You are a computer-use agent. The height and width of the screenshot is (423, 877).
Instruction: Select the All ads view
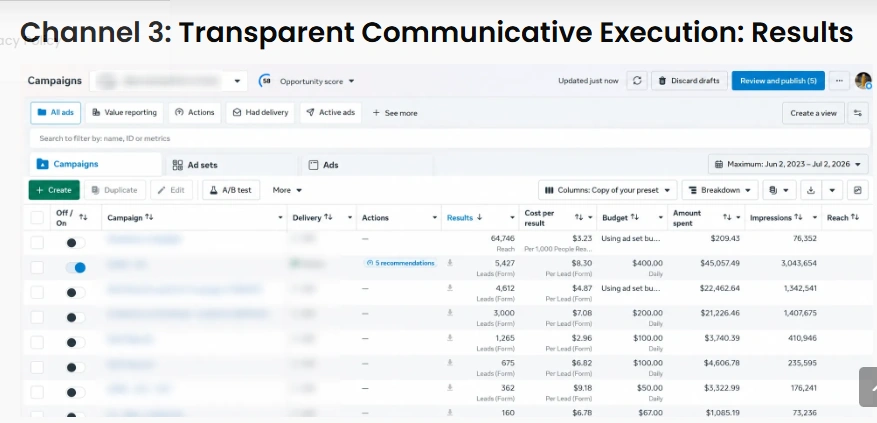55,112
